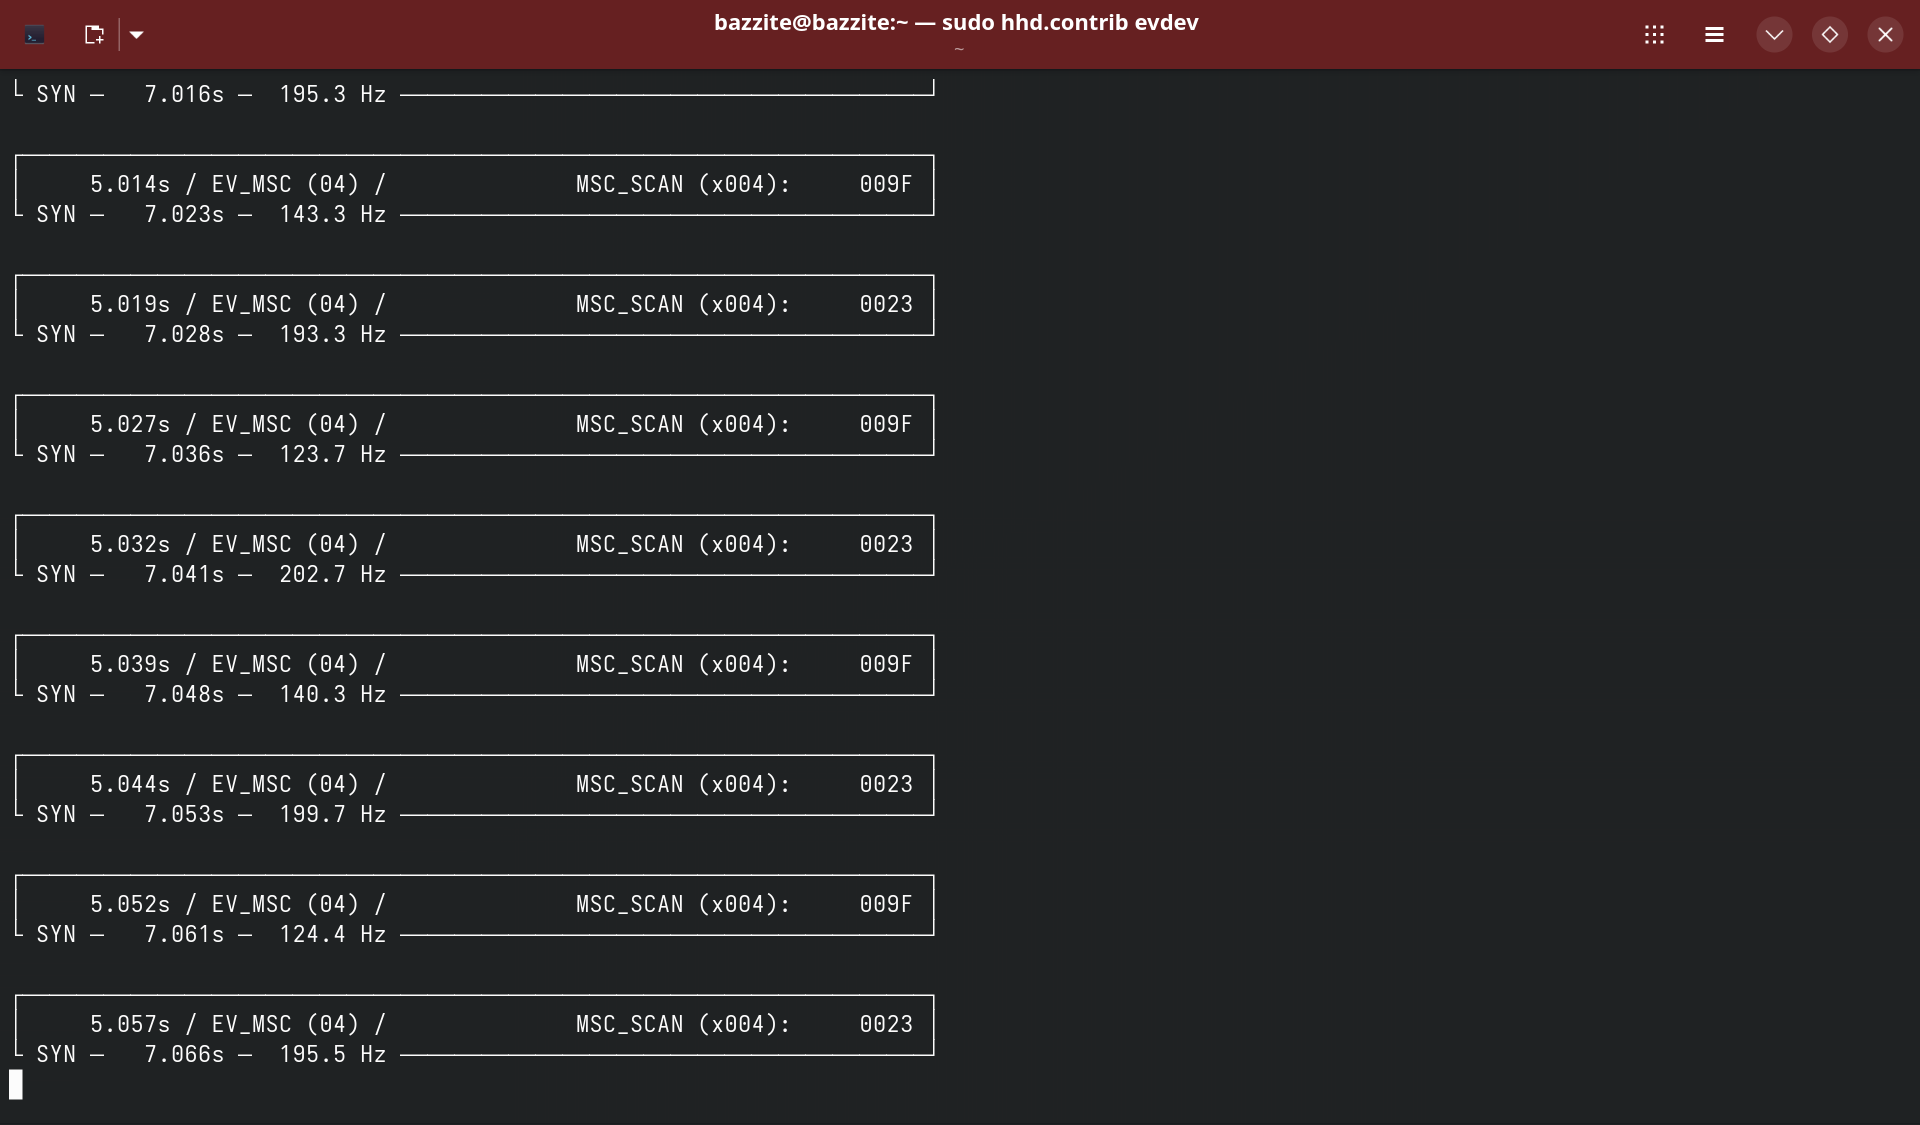Click the '7.016s' SYN time
1920x1125 pixels.
pyautogui.click(x=184, y=94)
